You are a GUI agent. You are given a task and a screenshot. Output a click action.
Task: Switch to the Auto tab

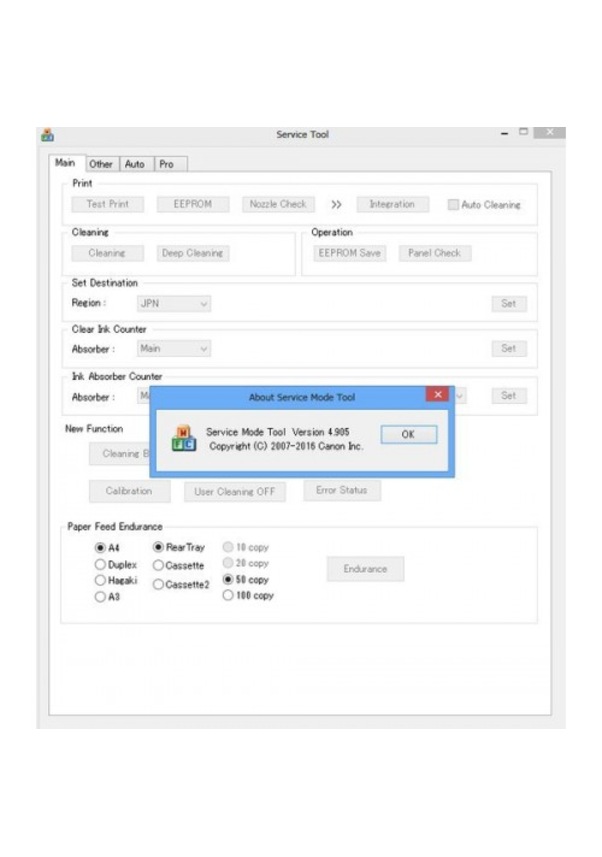click(134, 164)
